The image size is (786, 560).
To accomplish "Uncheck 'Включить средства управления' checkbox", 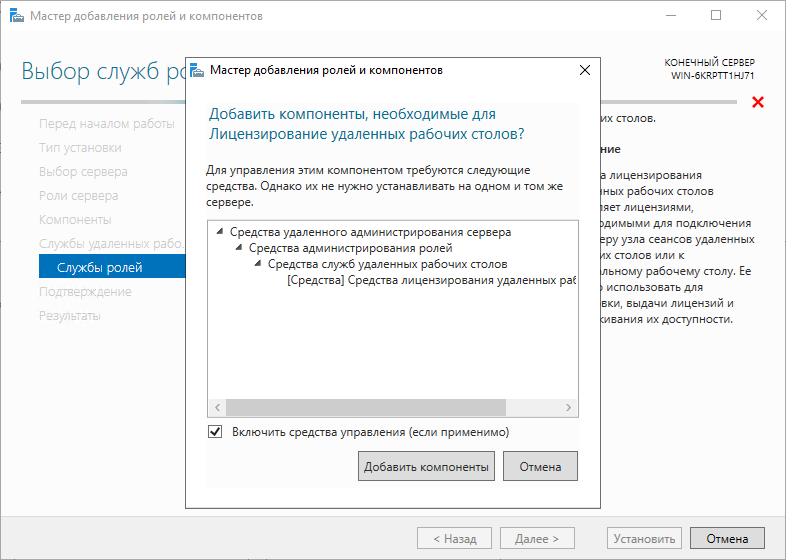I will (x=215, y=432).
